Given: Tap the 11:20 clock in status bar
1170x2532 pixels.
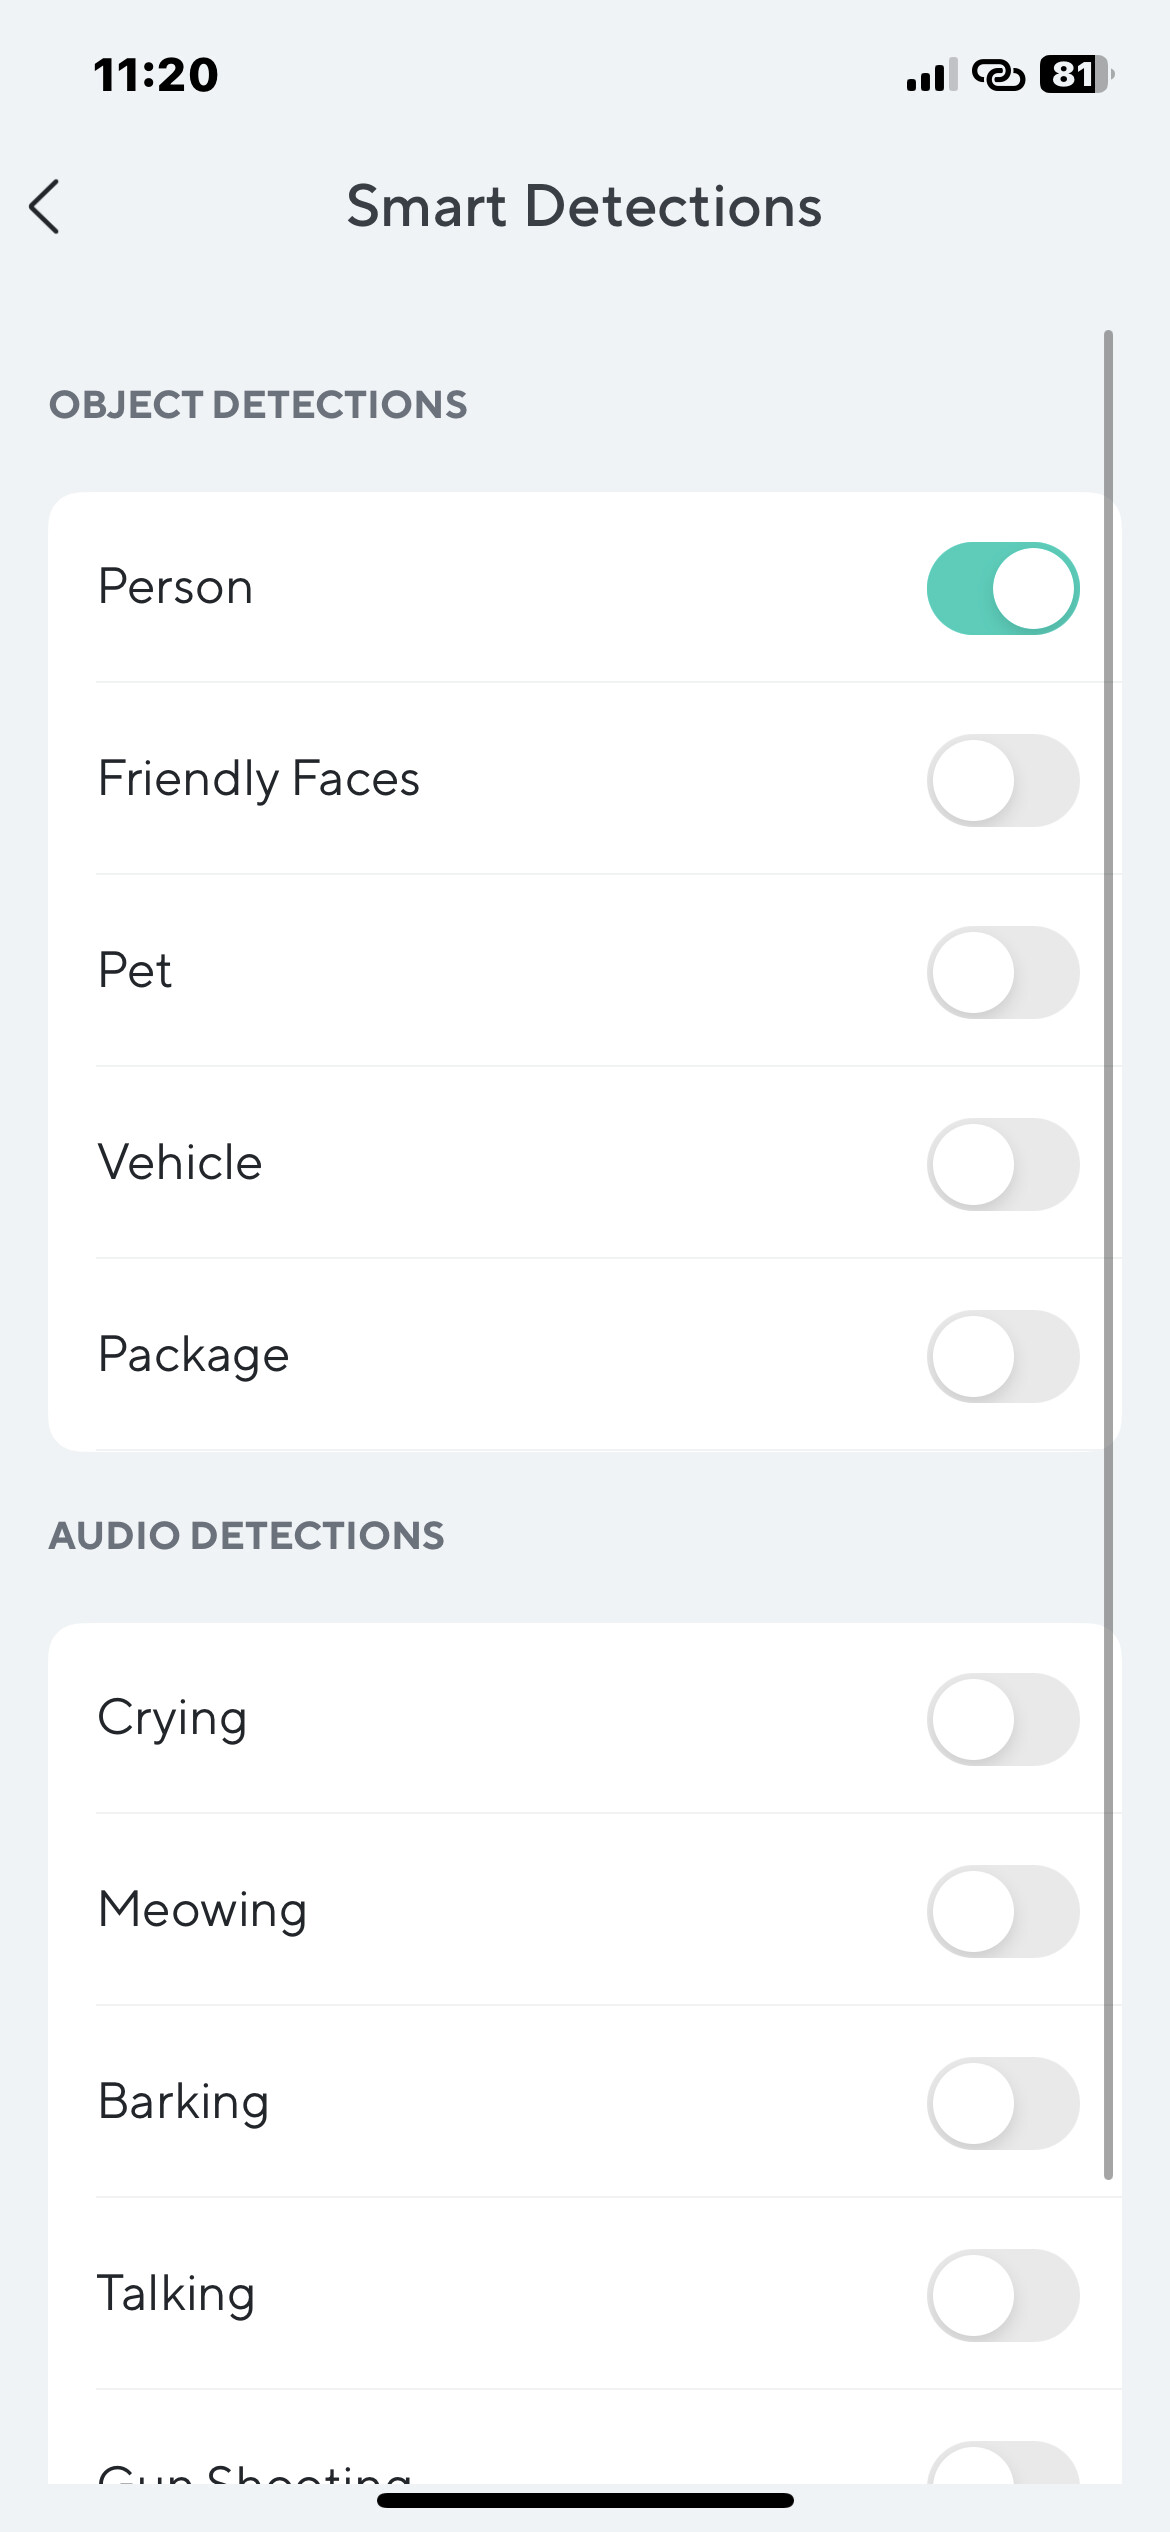Looking at the screenshot, I should (156, 75).
